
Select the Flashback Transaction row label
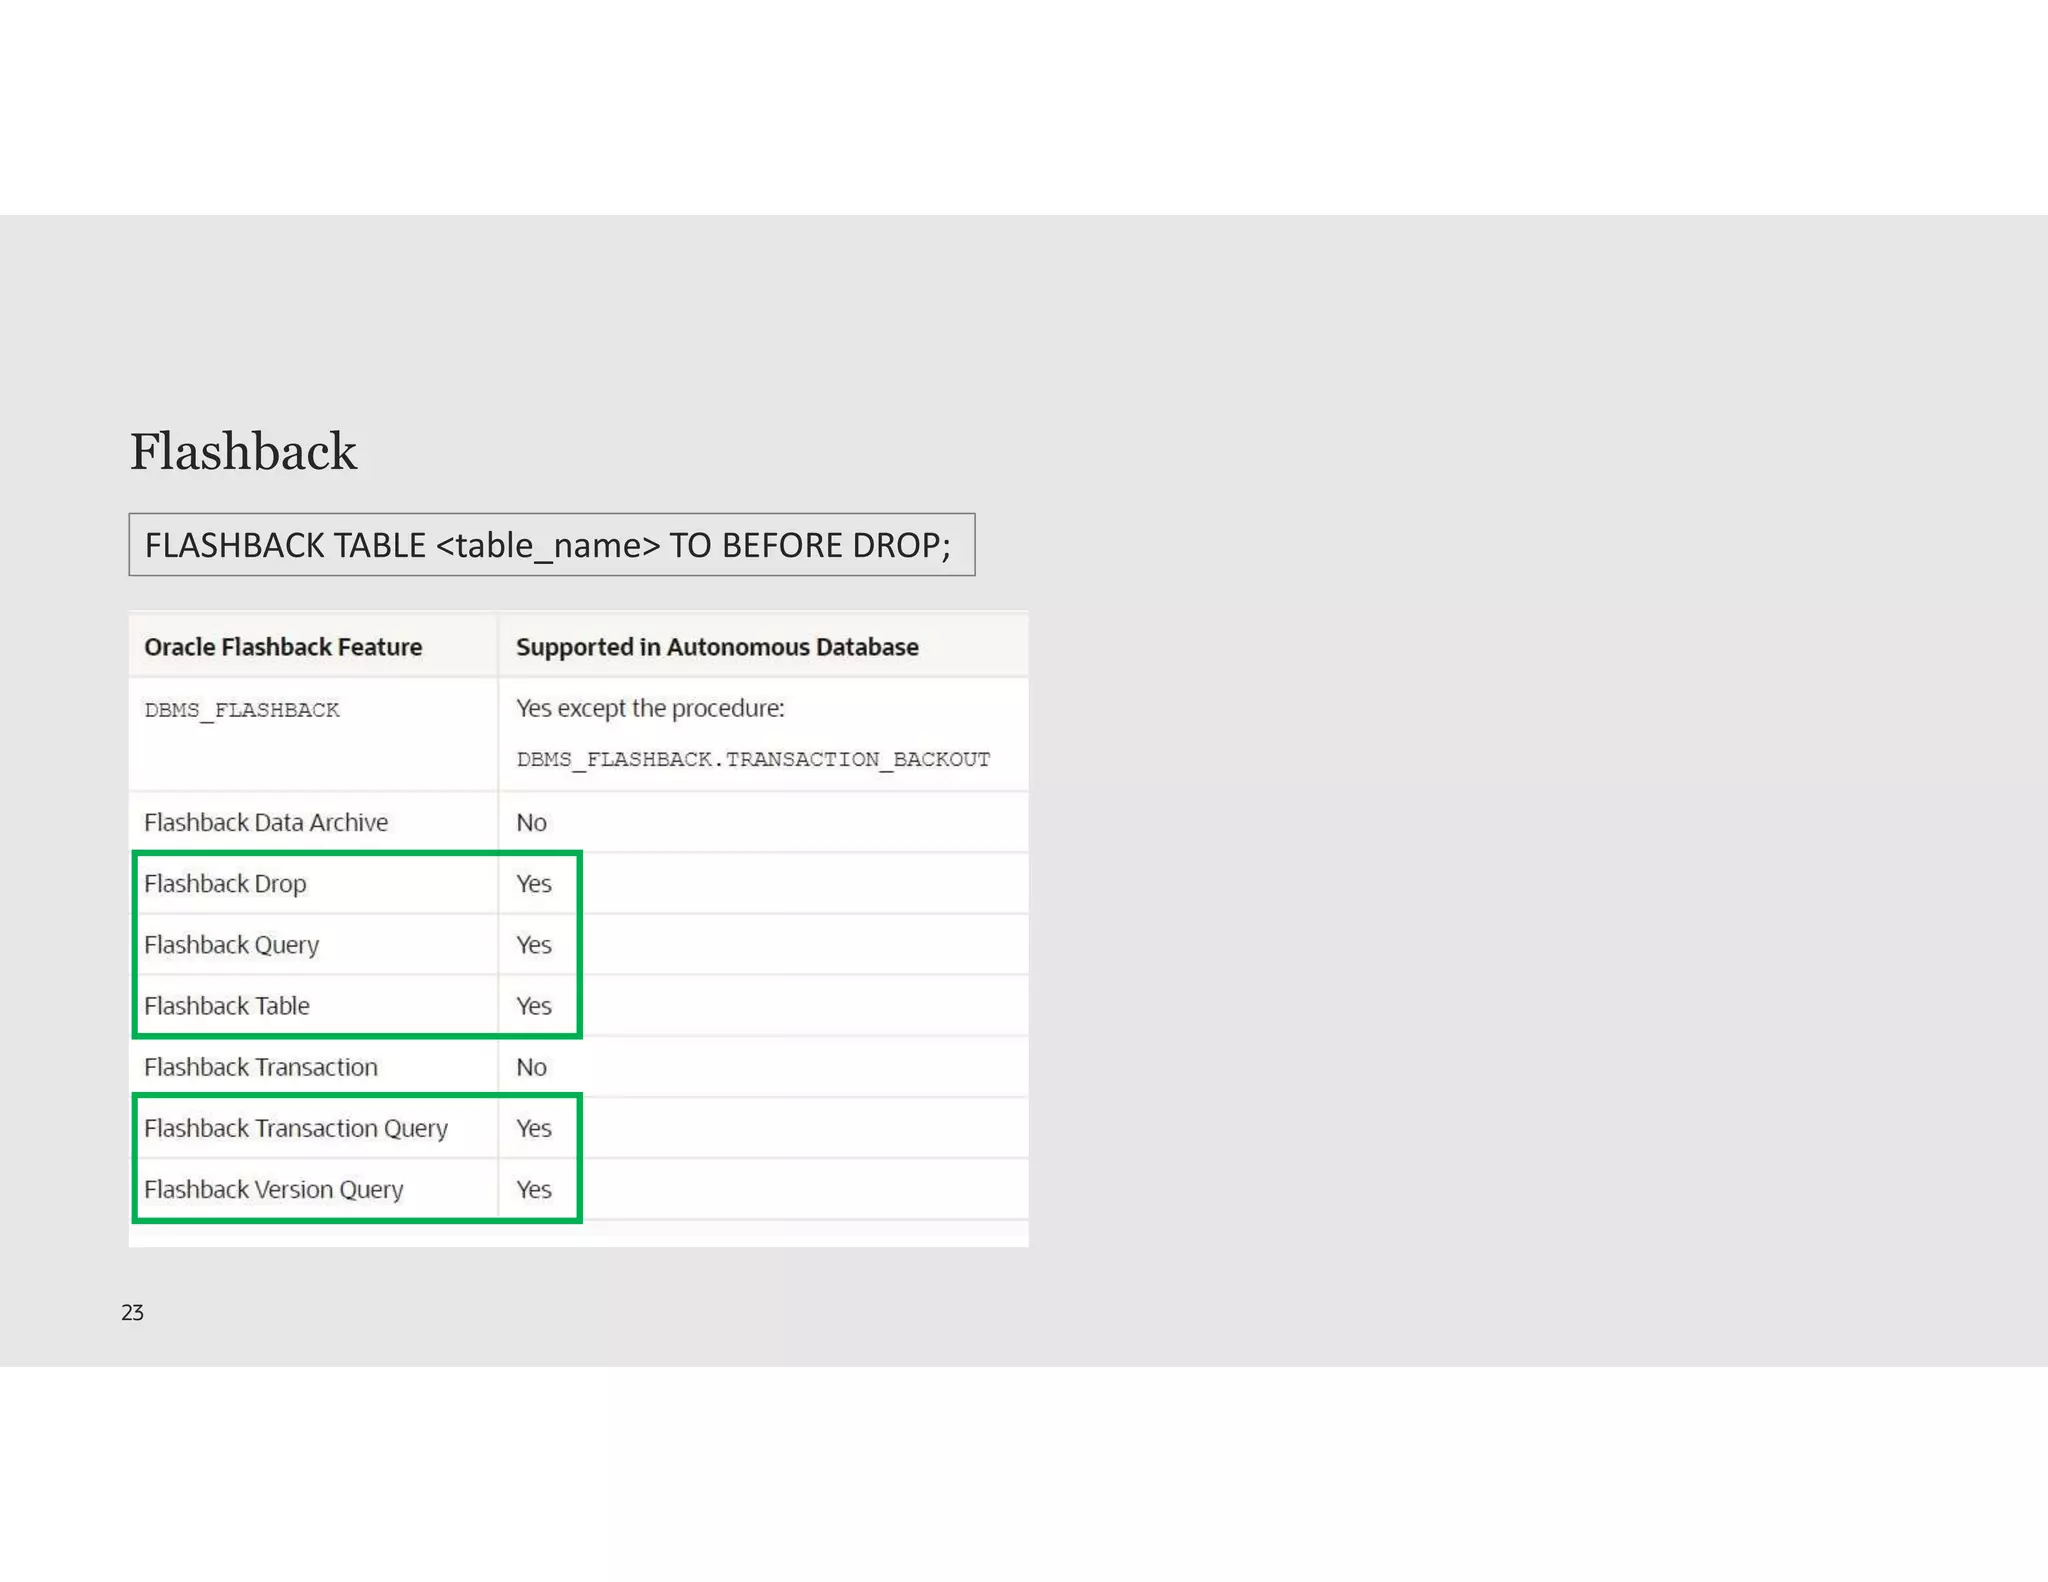pyautogui.click(x=261, y=1067)
